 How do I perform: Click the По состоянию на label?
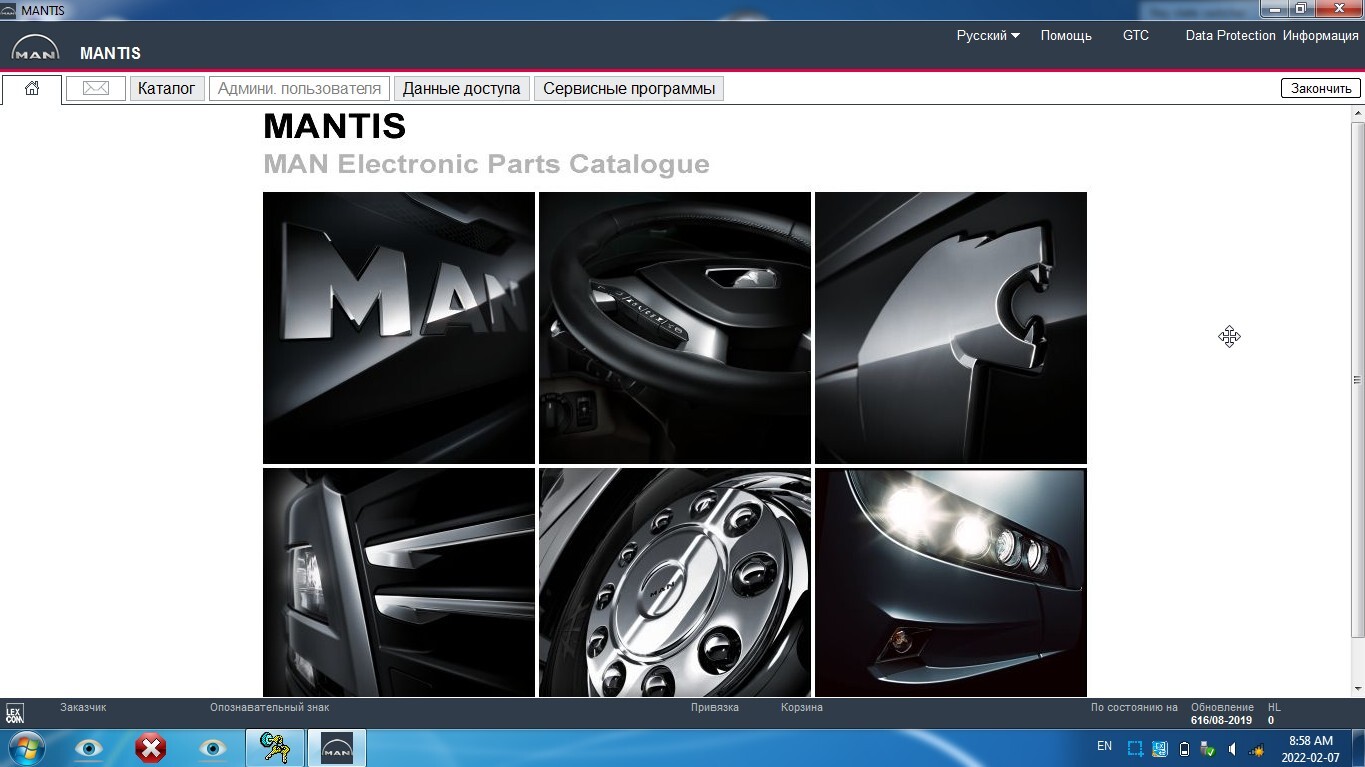[x=1134, y=707]
